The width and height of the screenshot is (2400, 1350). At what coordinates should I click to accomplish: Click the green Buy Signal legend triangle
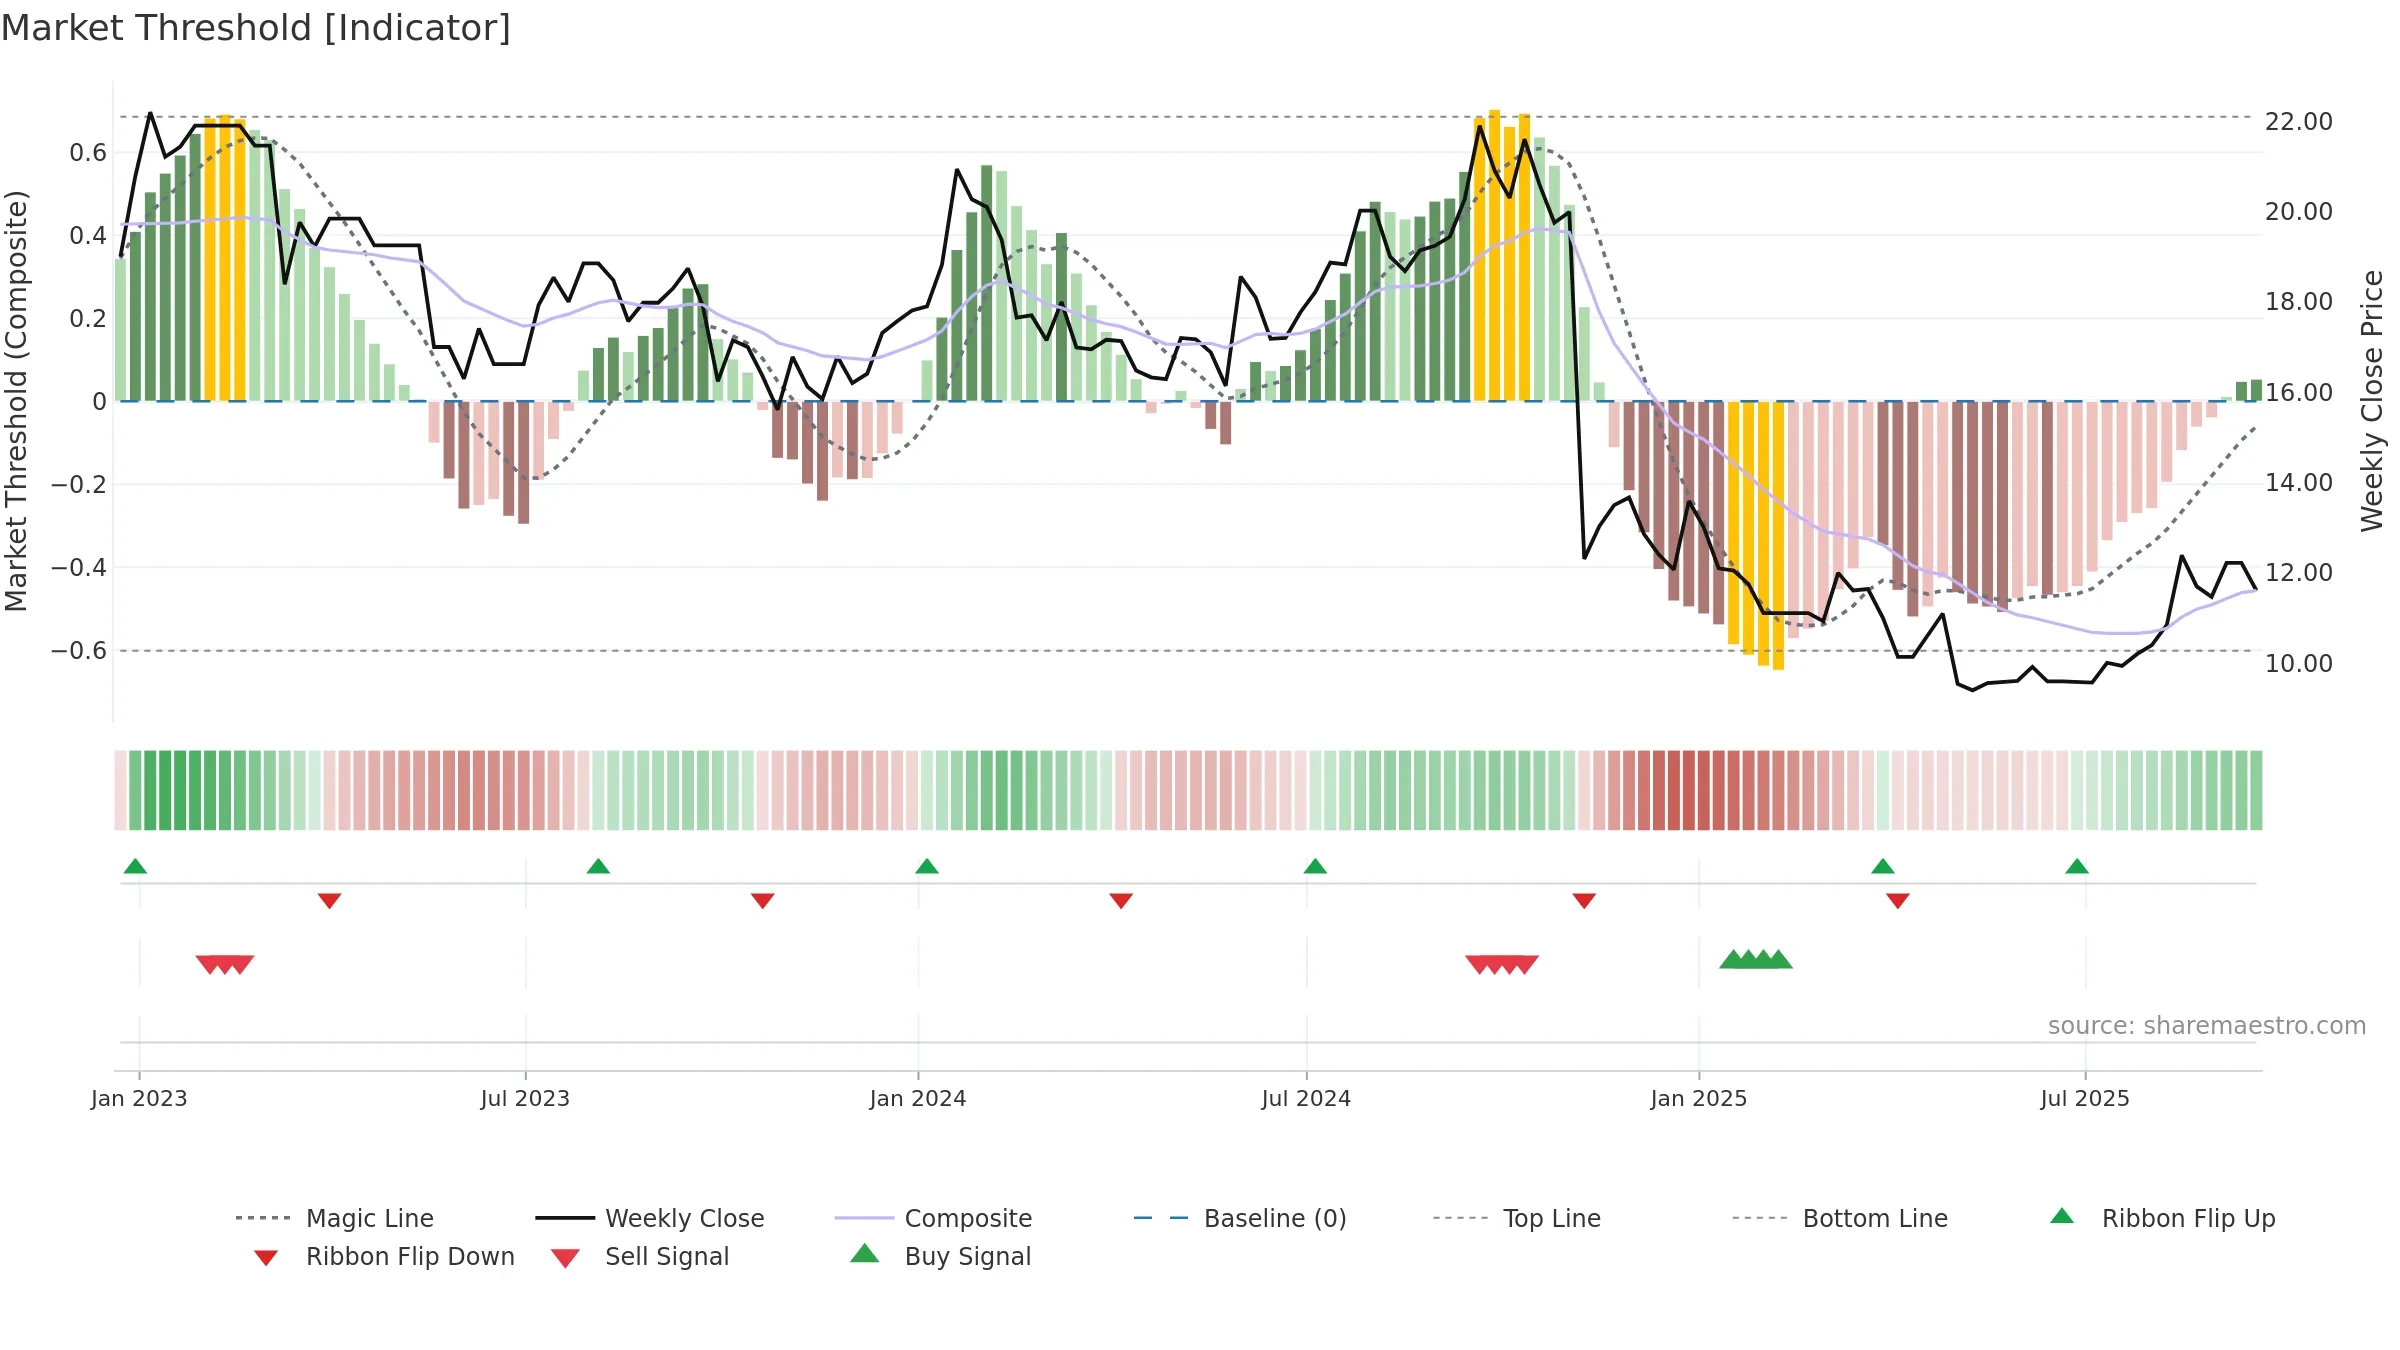tap(864, 1253)
